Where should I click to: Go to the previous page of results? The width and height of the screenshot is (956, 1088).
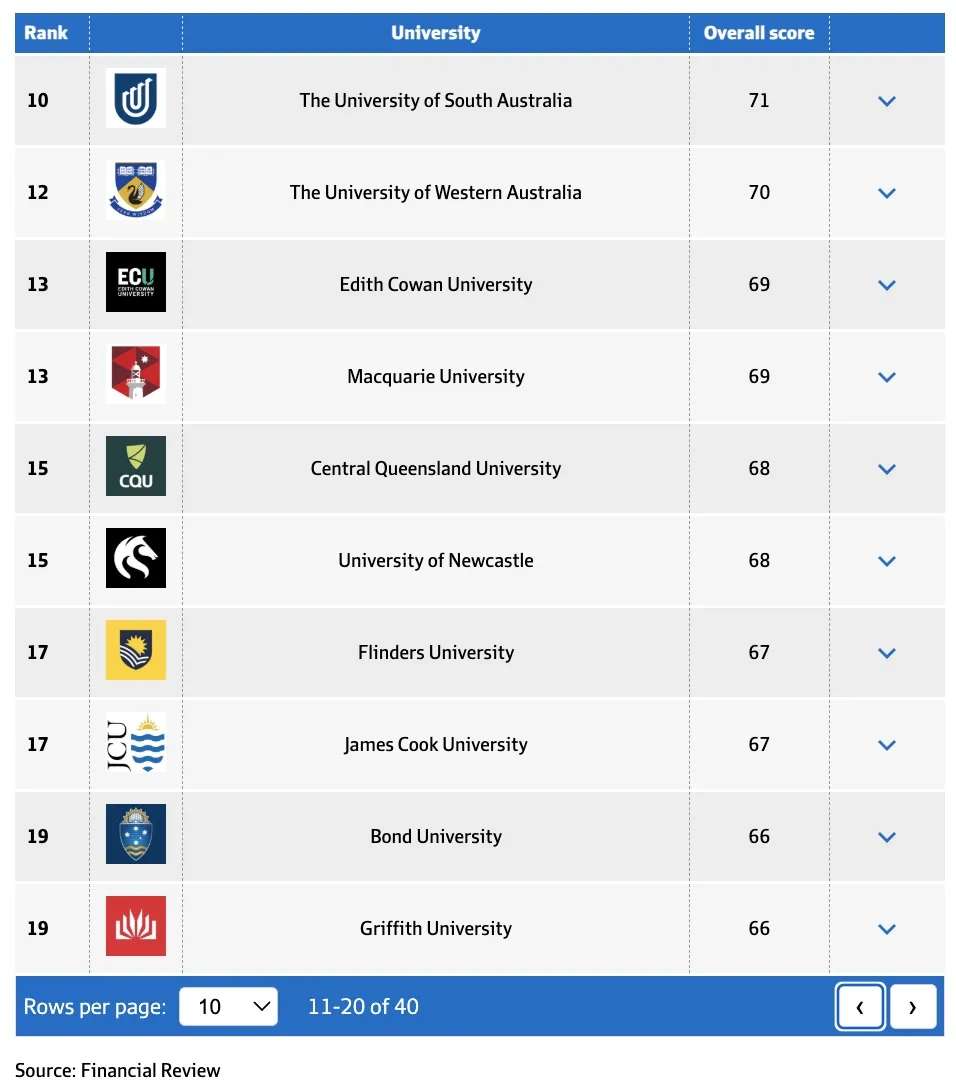[860, 1007]
